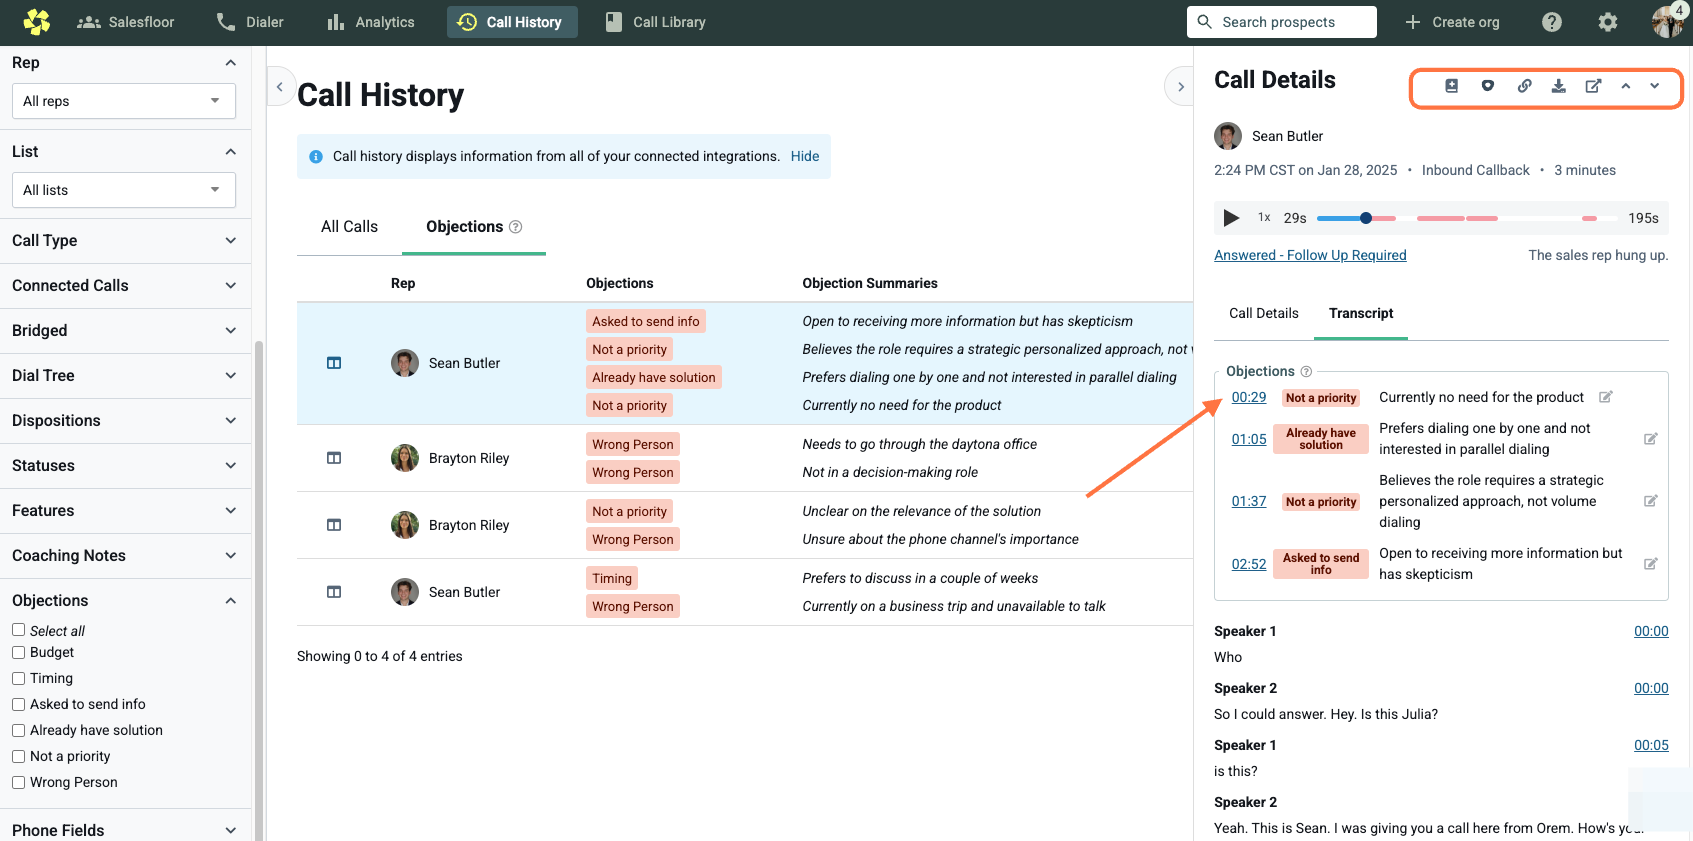
Task: Open the All reps dropdown
Action: [x=123, y=101]
